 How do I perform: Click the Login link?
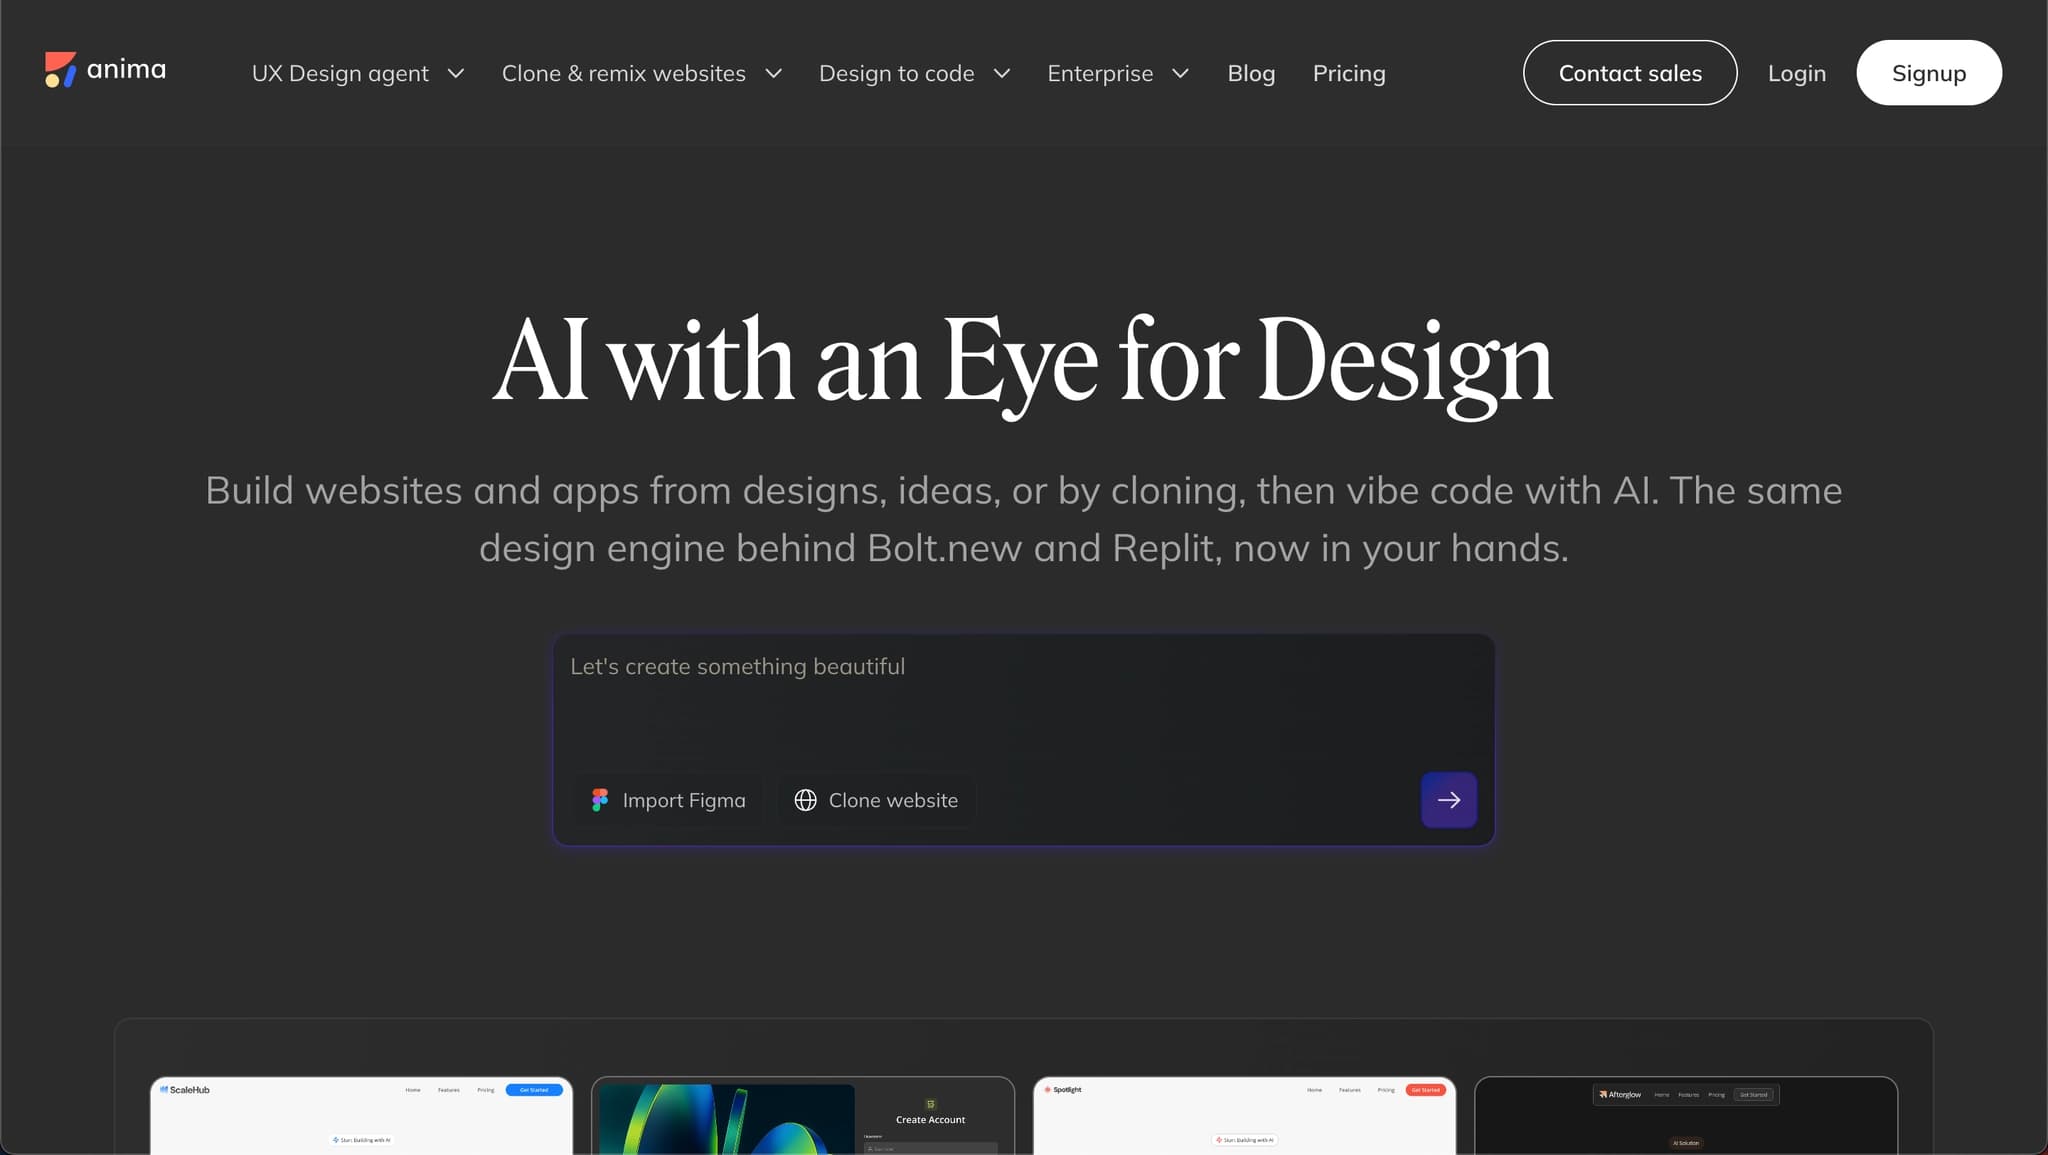[1797, 73]
